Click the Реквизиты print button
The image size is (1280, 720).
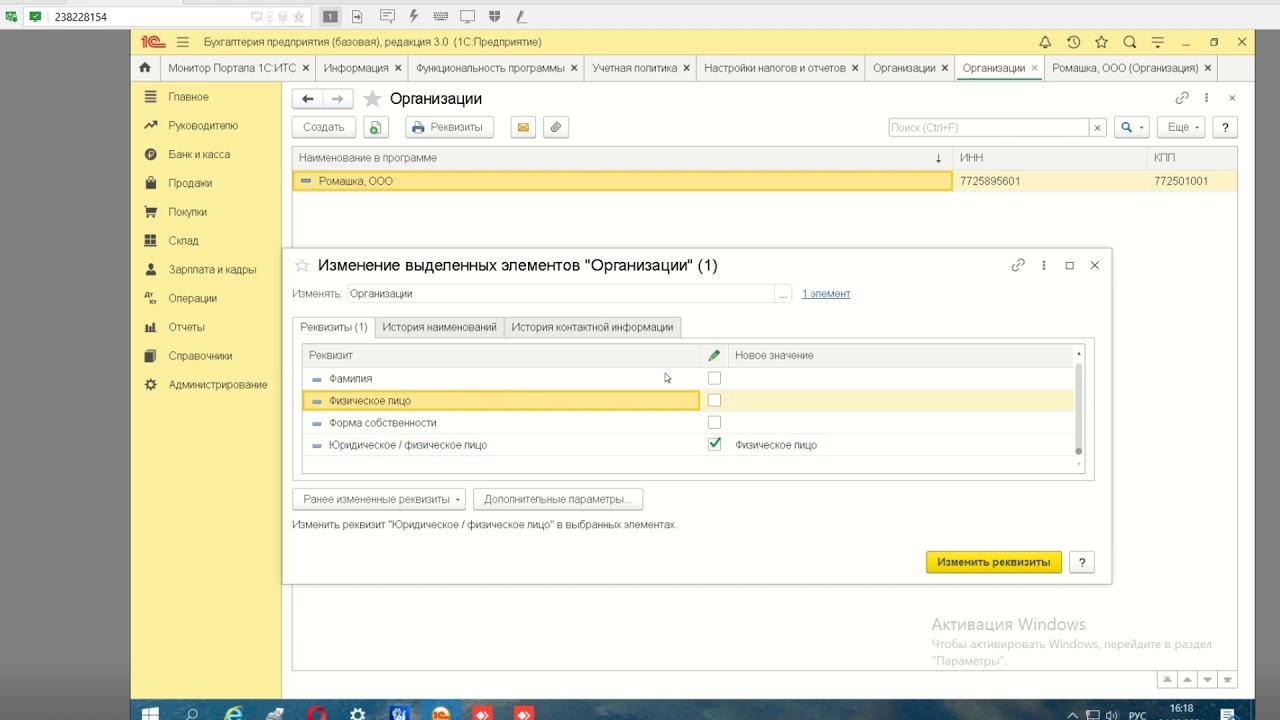pyautogui.click(x=449, y=127)
